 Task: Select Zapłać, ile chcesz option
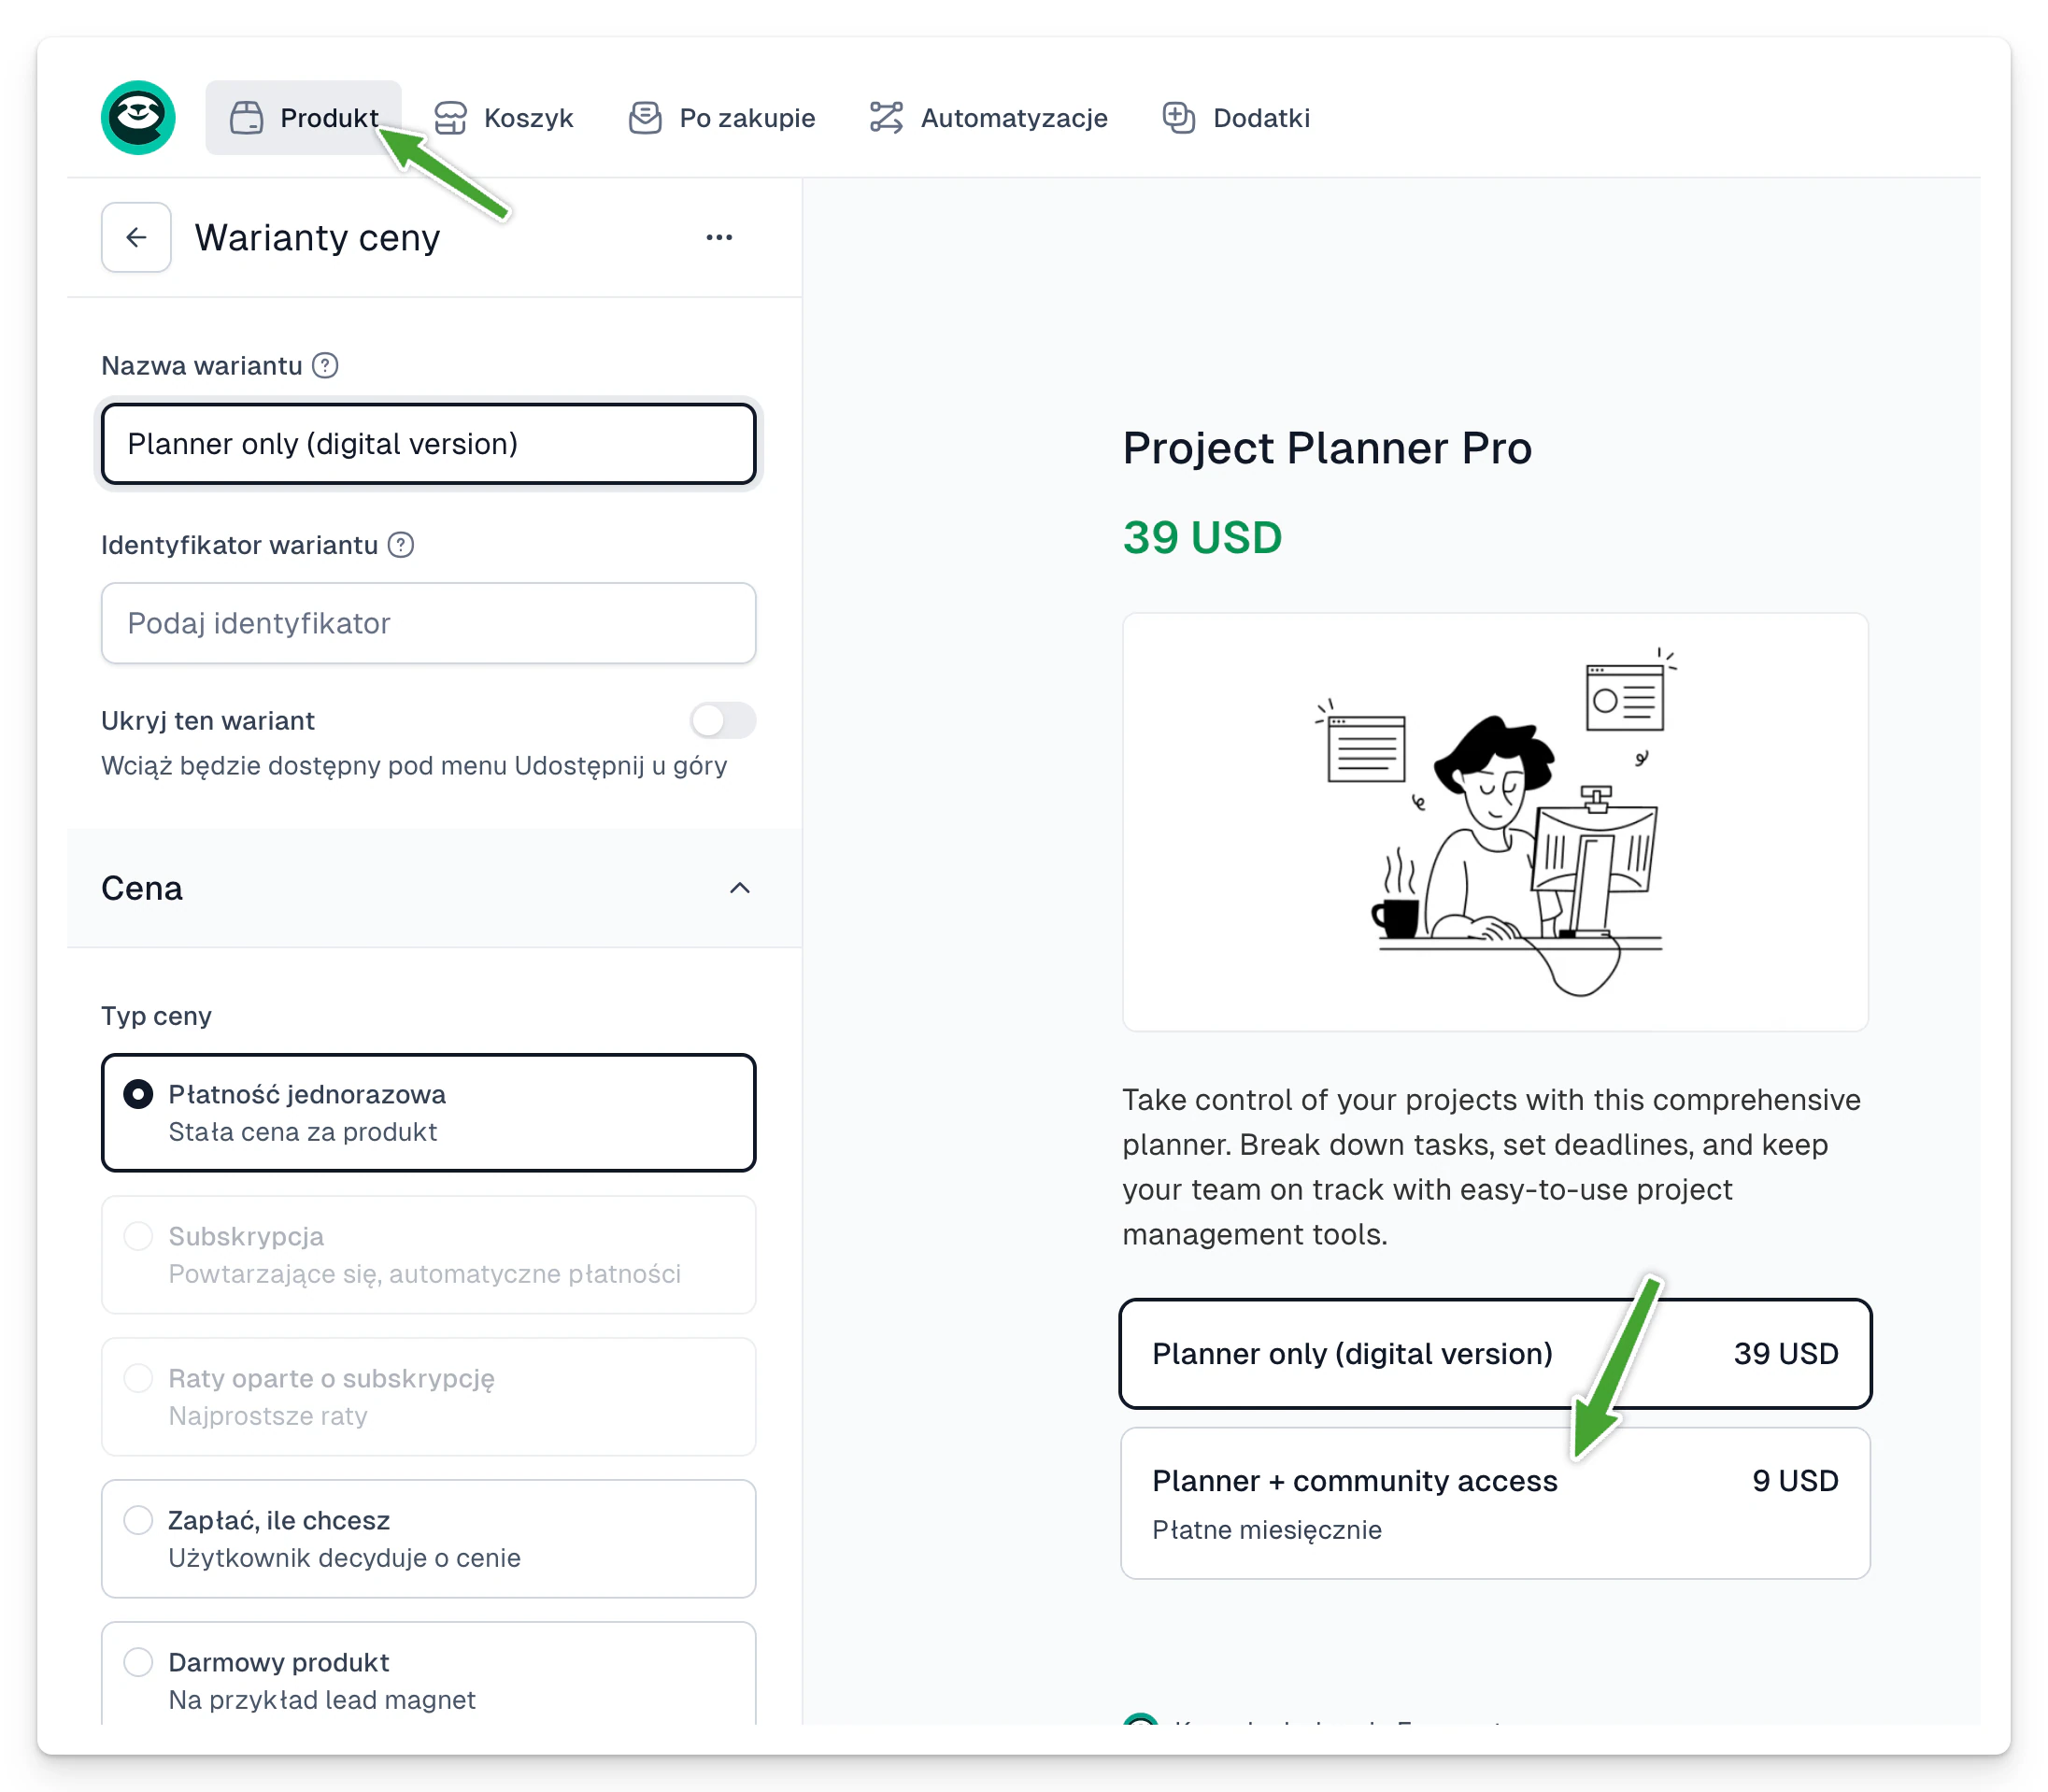coord(429,1539)
